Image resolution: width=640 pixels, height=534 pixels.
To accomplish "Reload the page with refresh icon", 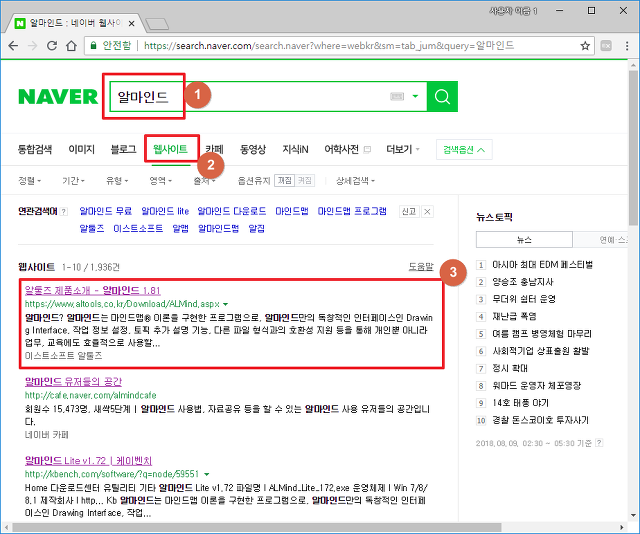I will pos(52,45).
